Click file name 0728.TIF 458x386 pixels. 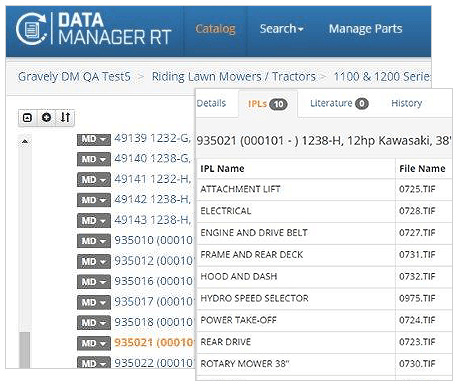[x=417, y=211]
